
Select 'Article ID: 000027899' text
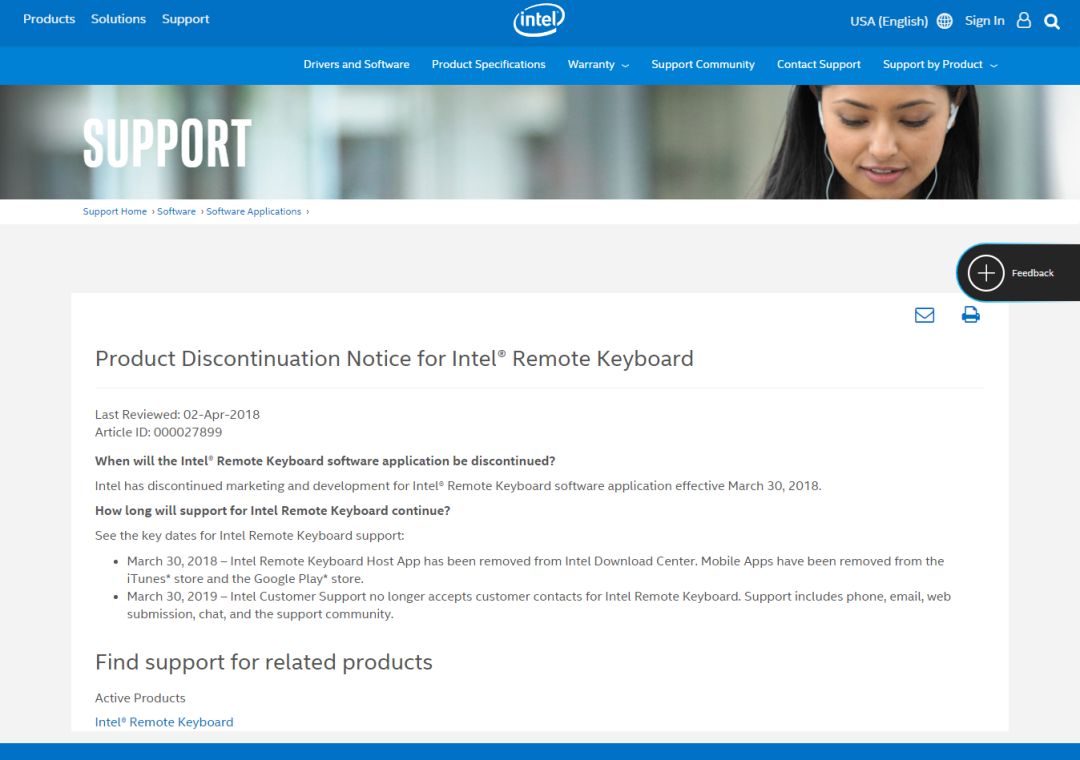tap(158, 432)
